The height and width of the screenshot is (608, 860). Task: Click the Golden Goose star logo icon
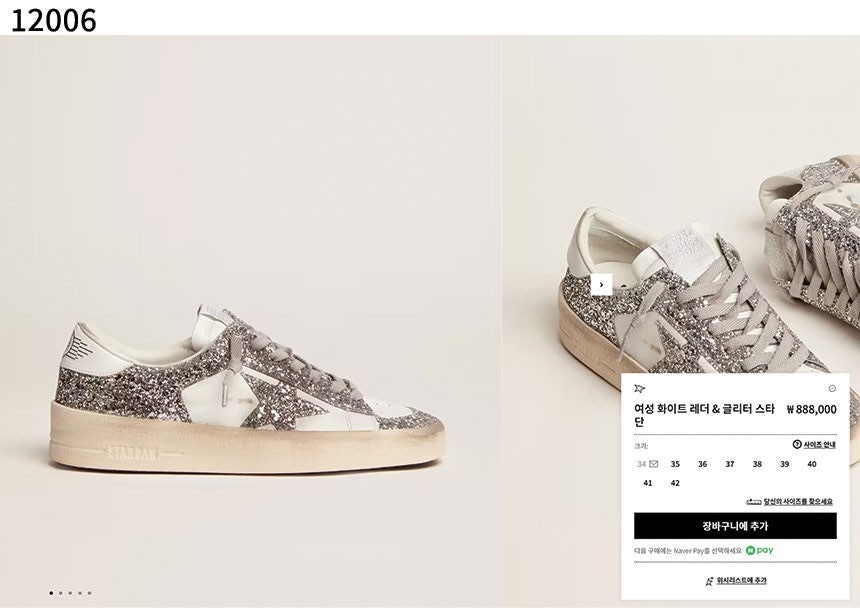point(640,388)
